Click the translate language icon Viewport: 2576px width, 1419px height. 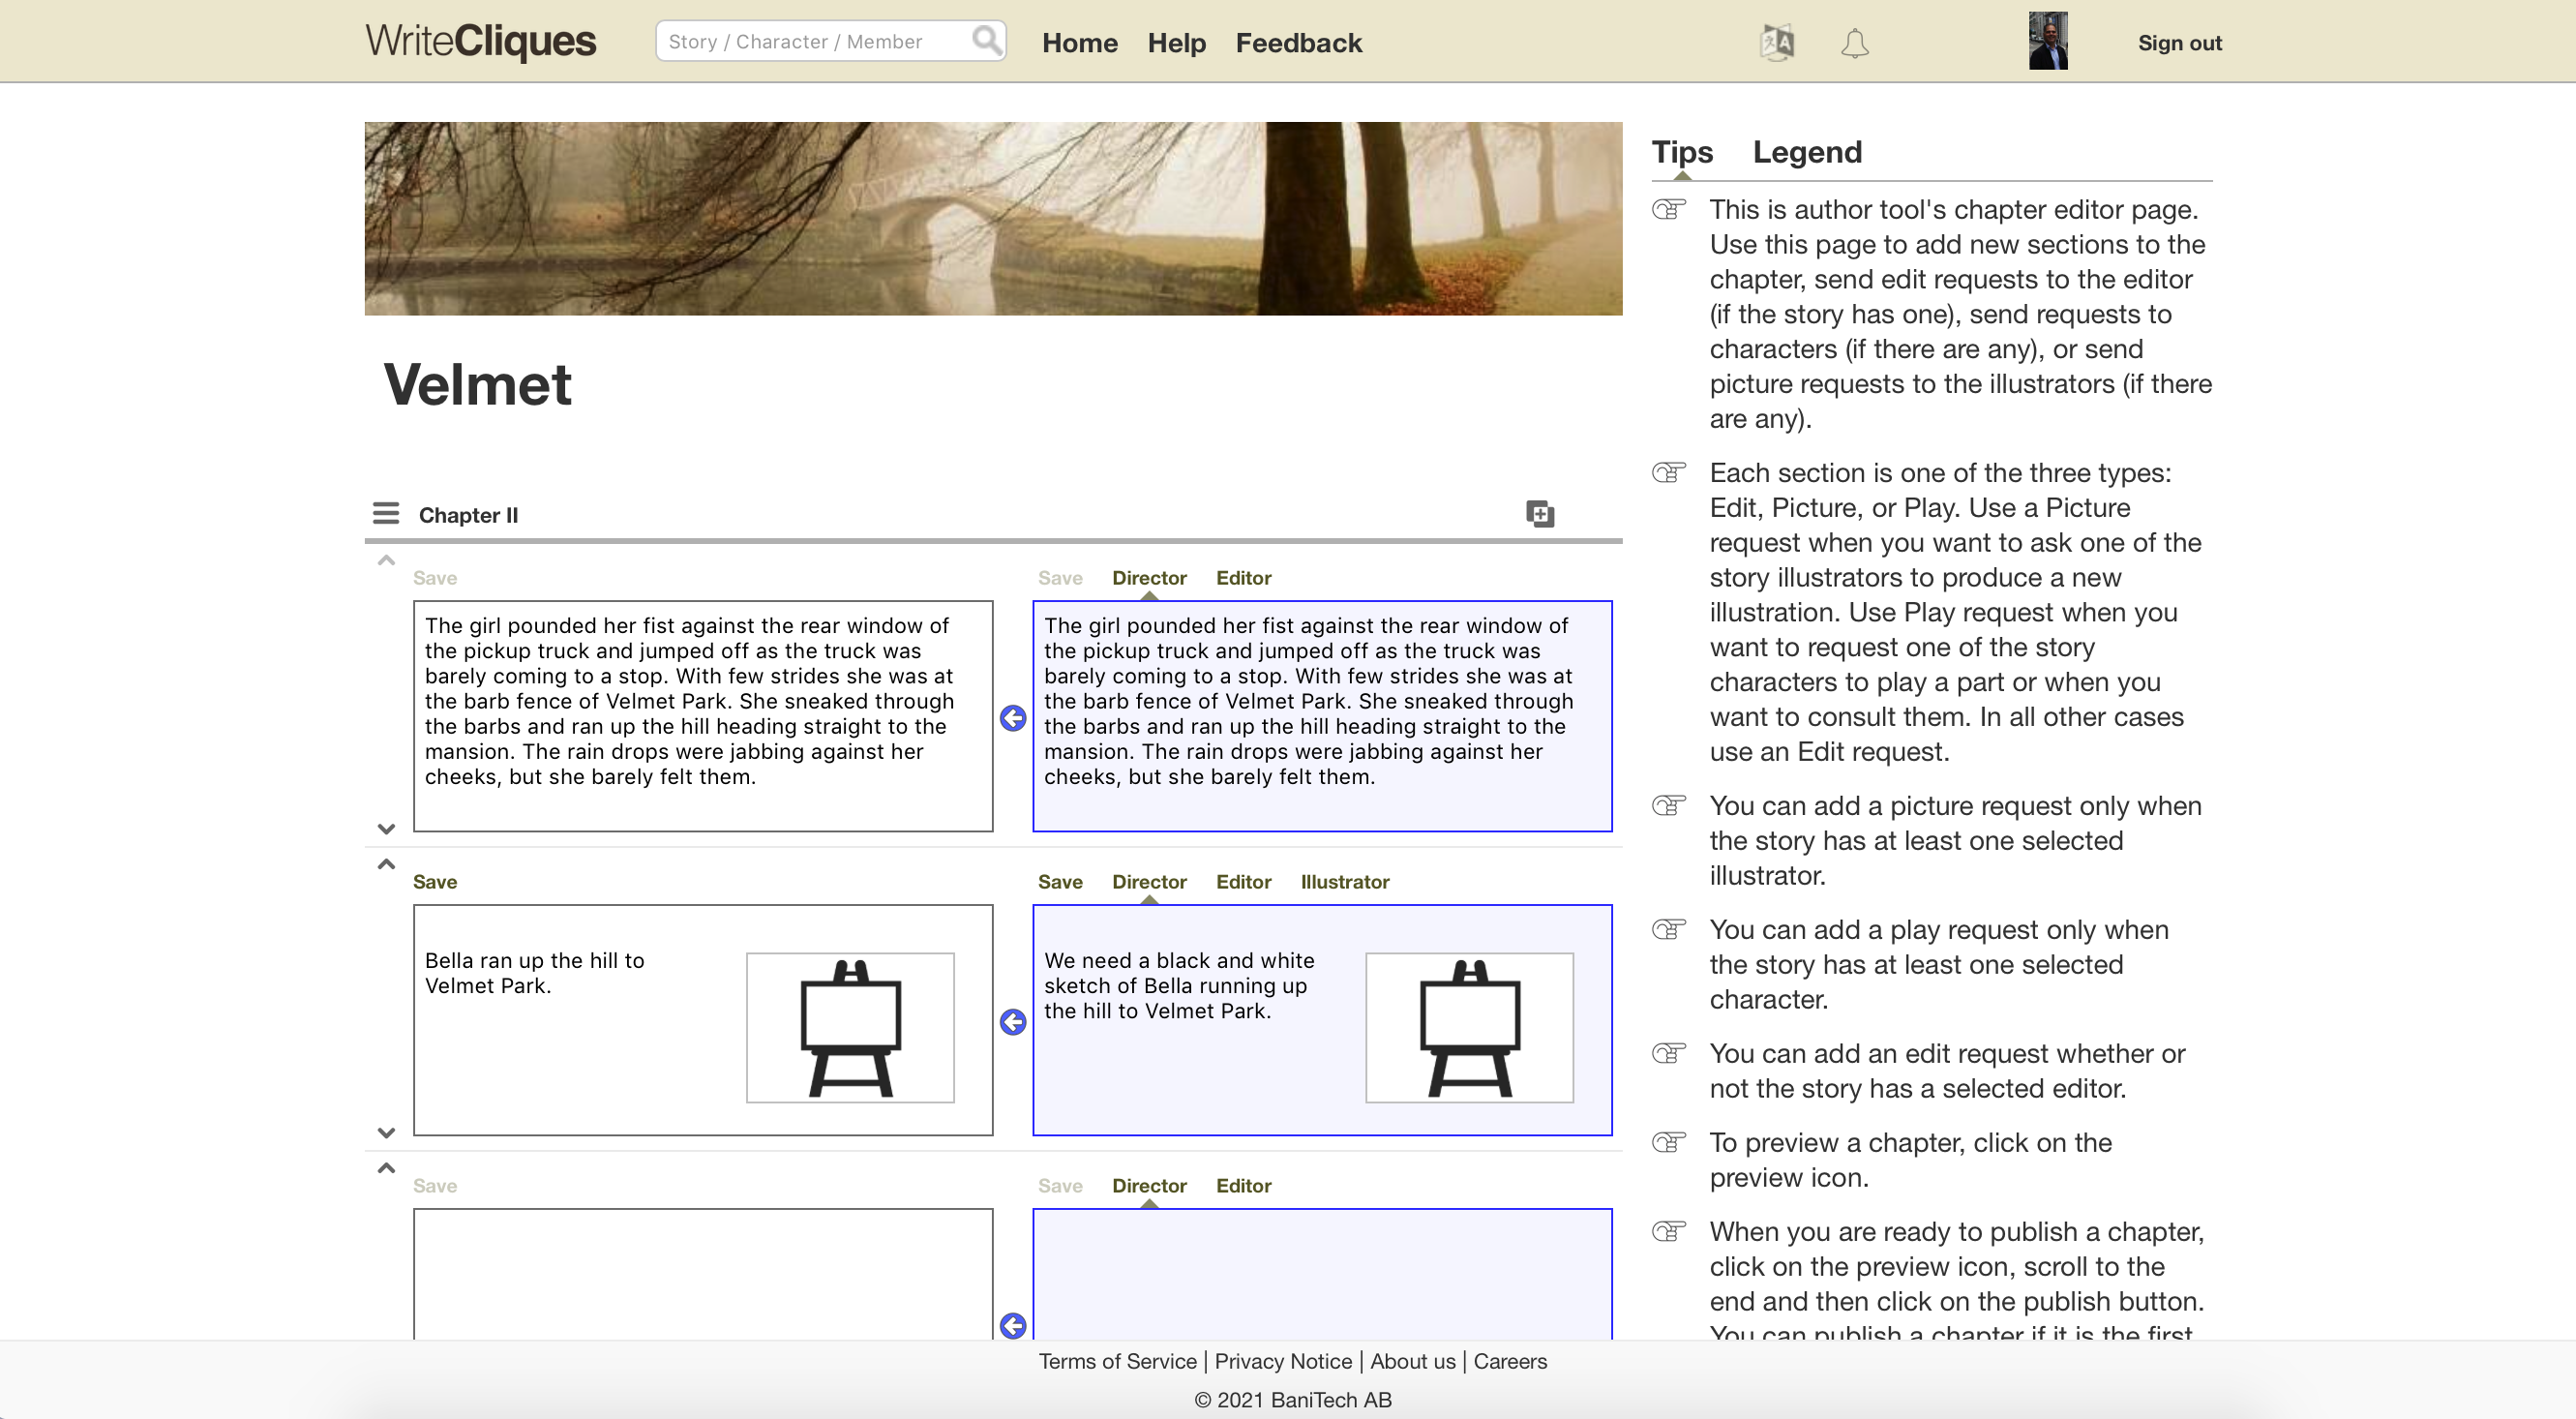(1775, 42)
